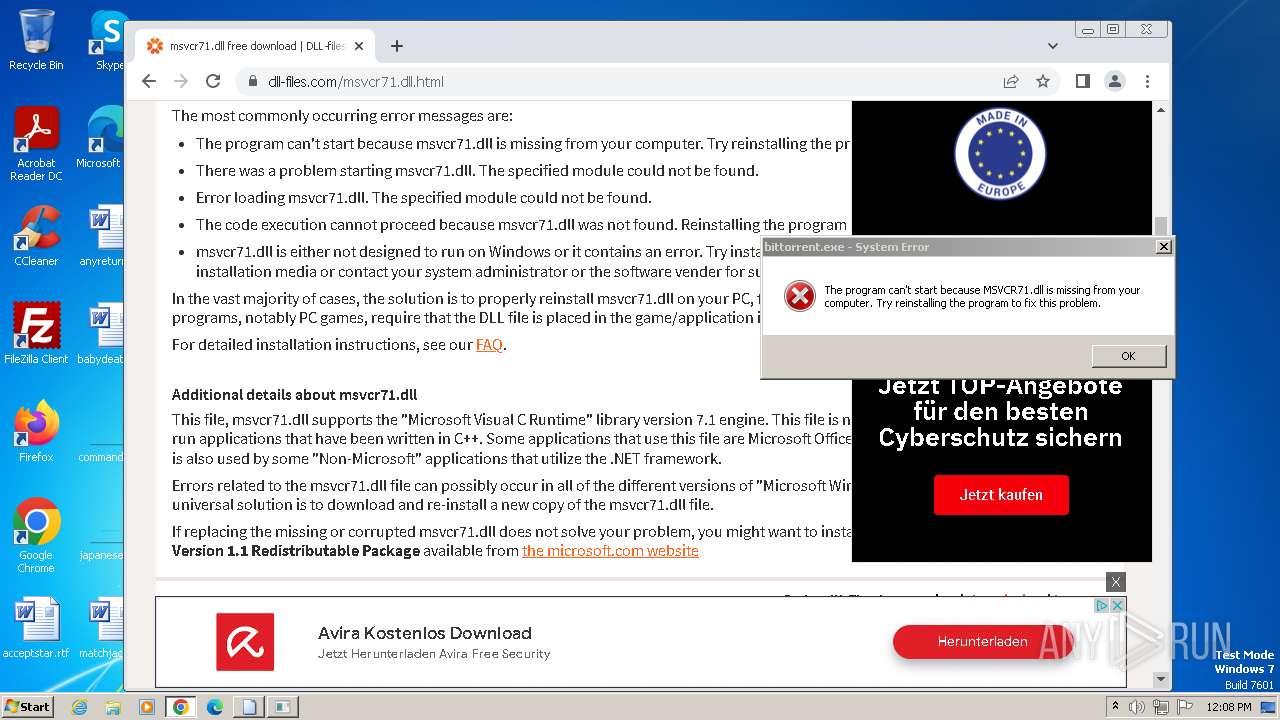Expand the tab search chevron
Screen dimensions: 1280x720
pyautogui.click(x=1052, y=46)
